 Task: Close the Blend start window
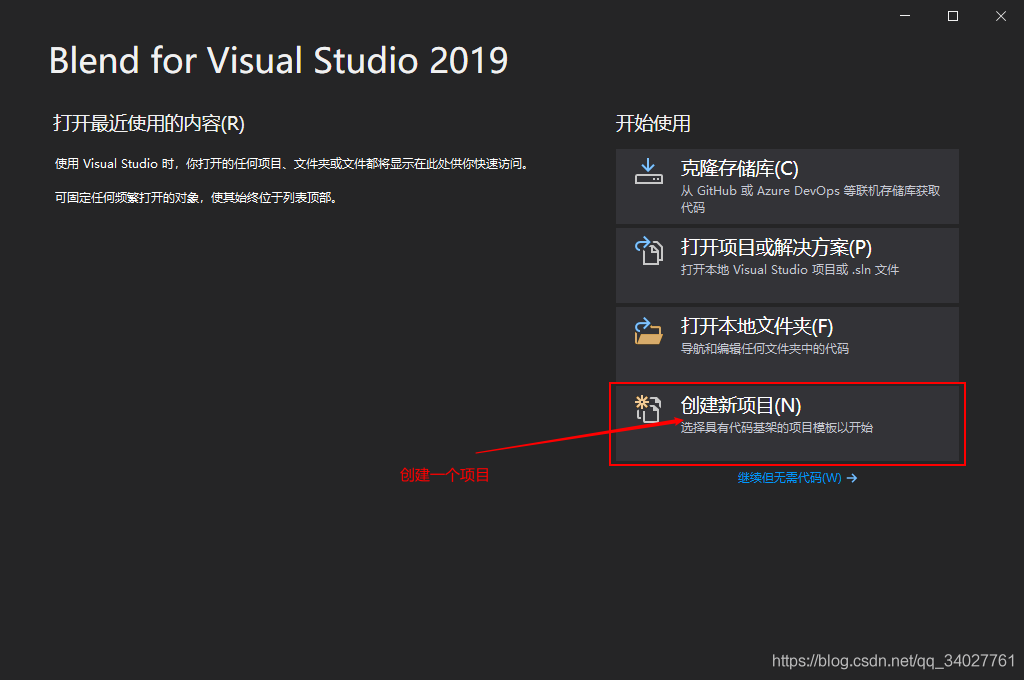pyautogui.click(x=1000, y=16)
